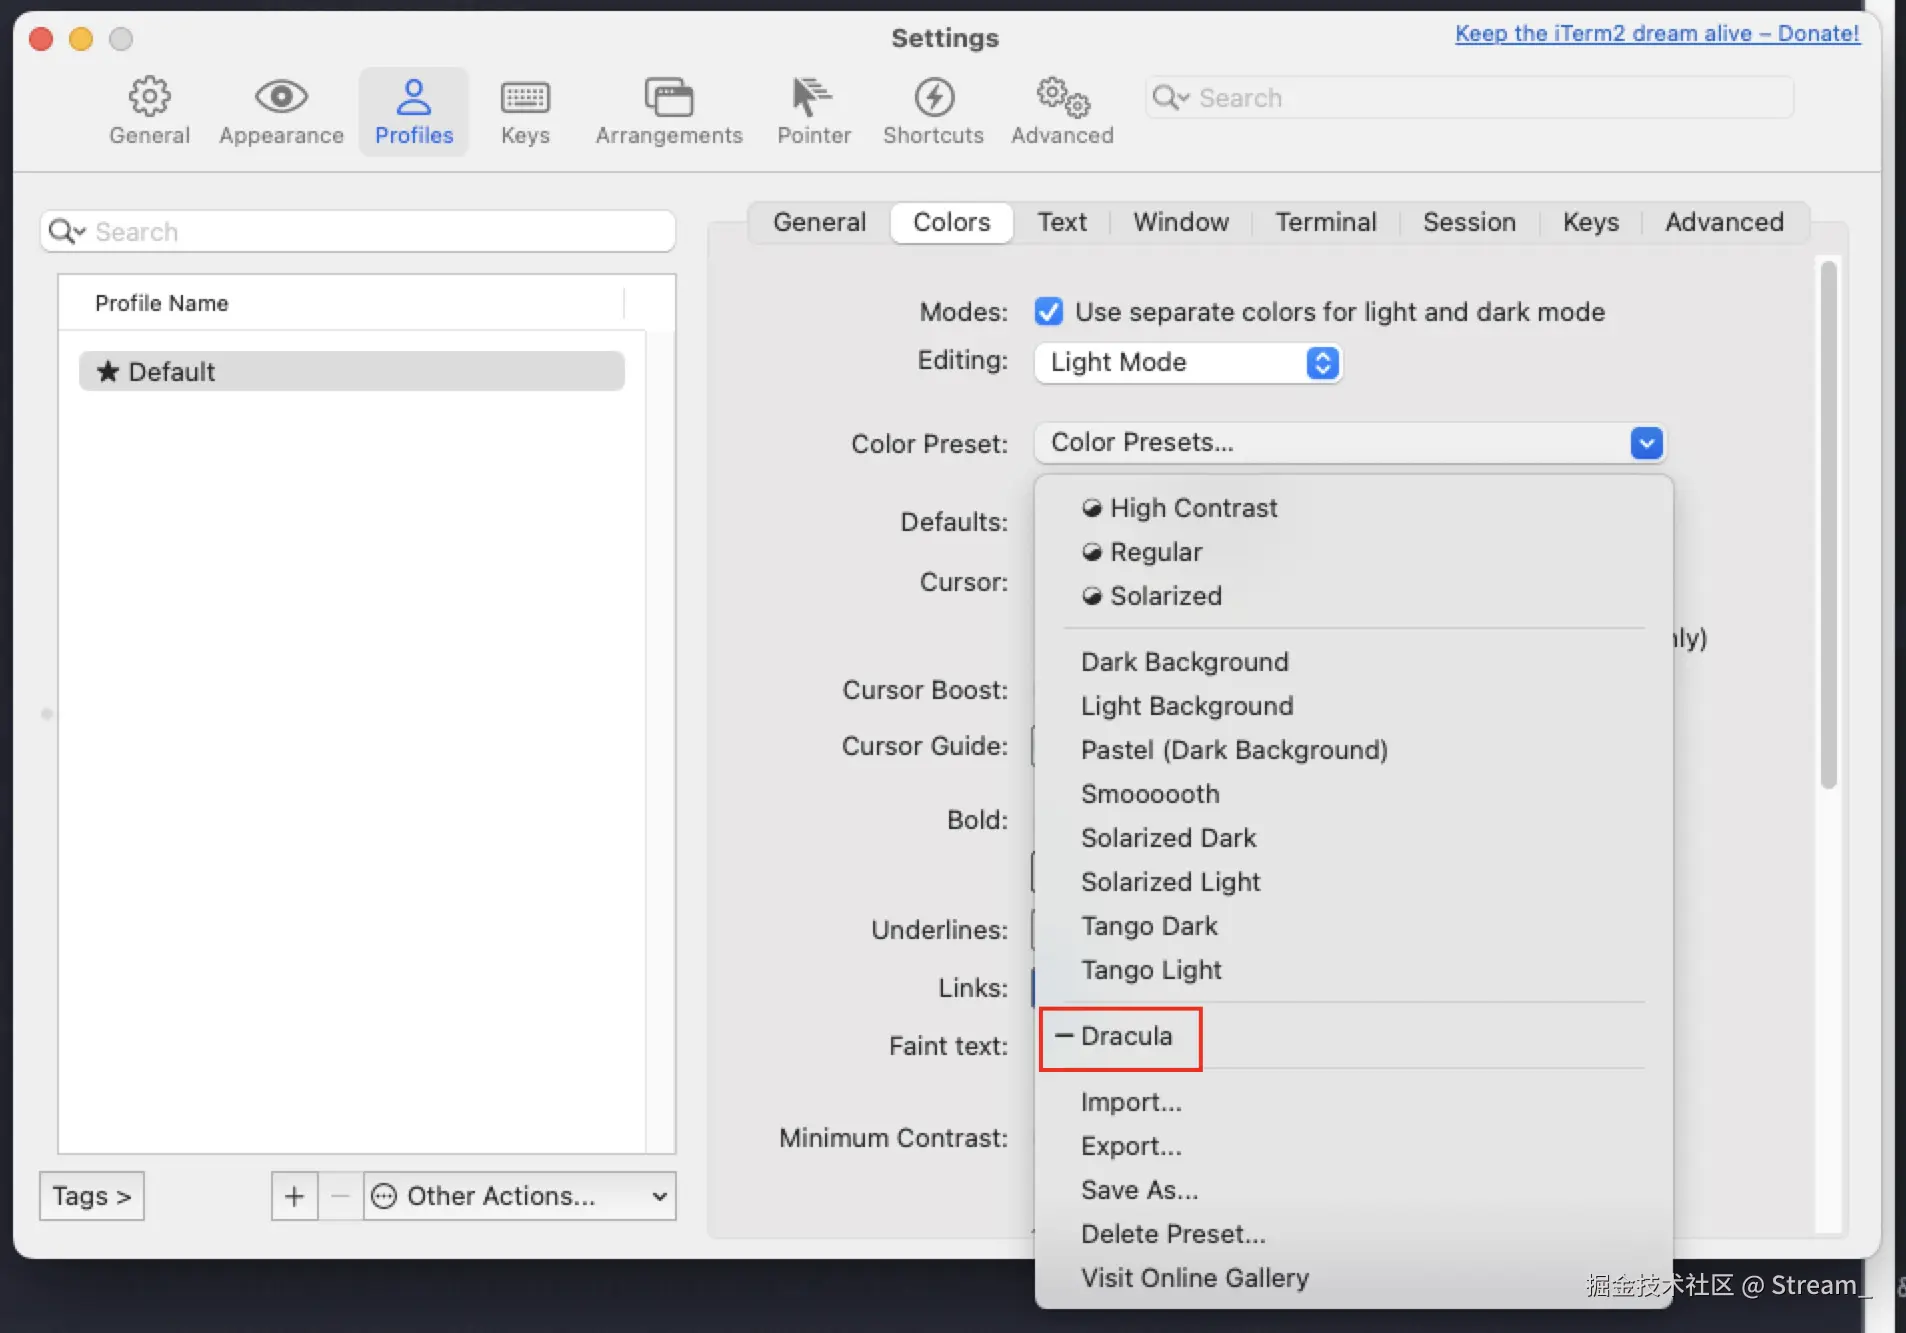
Task: Choose Save As... from the presets menu
Action: [1354, 1190]
